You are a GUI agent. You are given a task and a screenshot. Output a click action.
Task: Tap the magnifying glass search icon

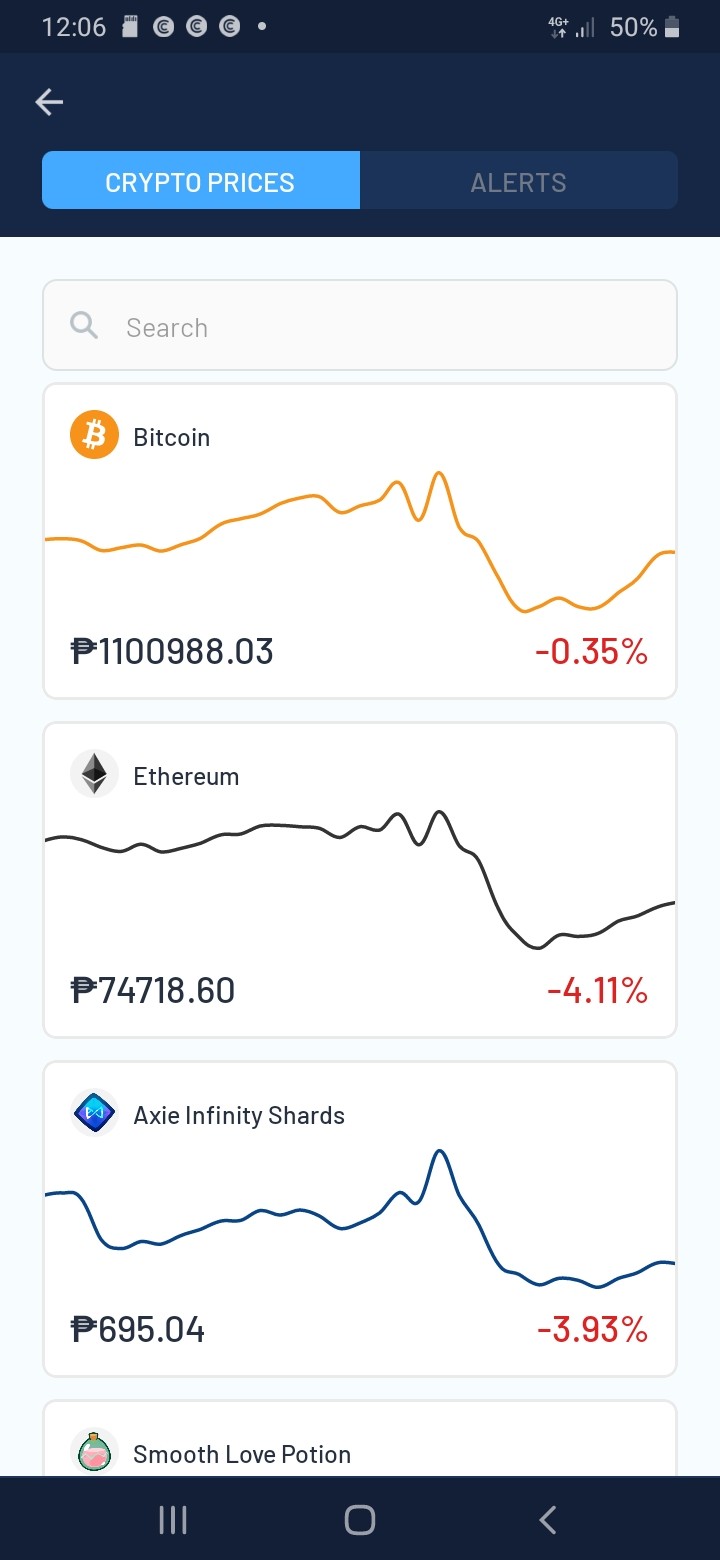click(84, 325)
